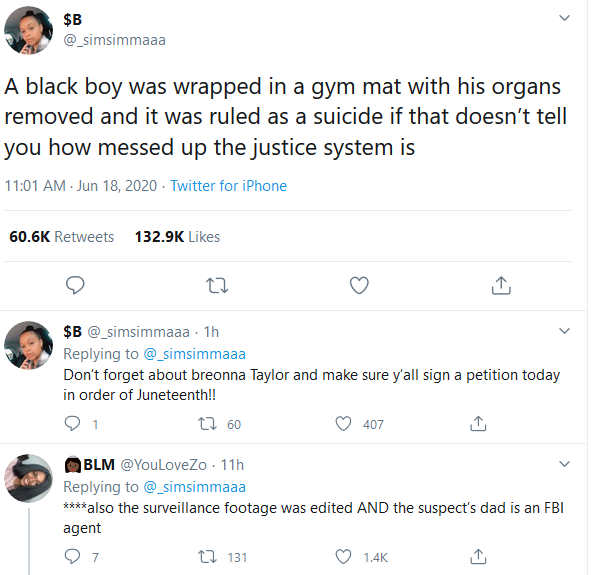
Task: Reply to the main tweet with comment icon
Action: point(75,285)
